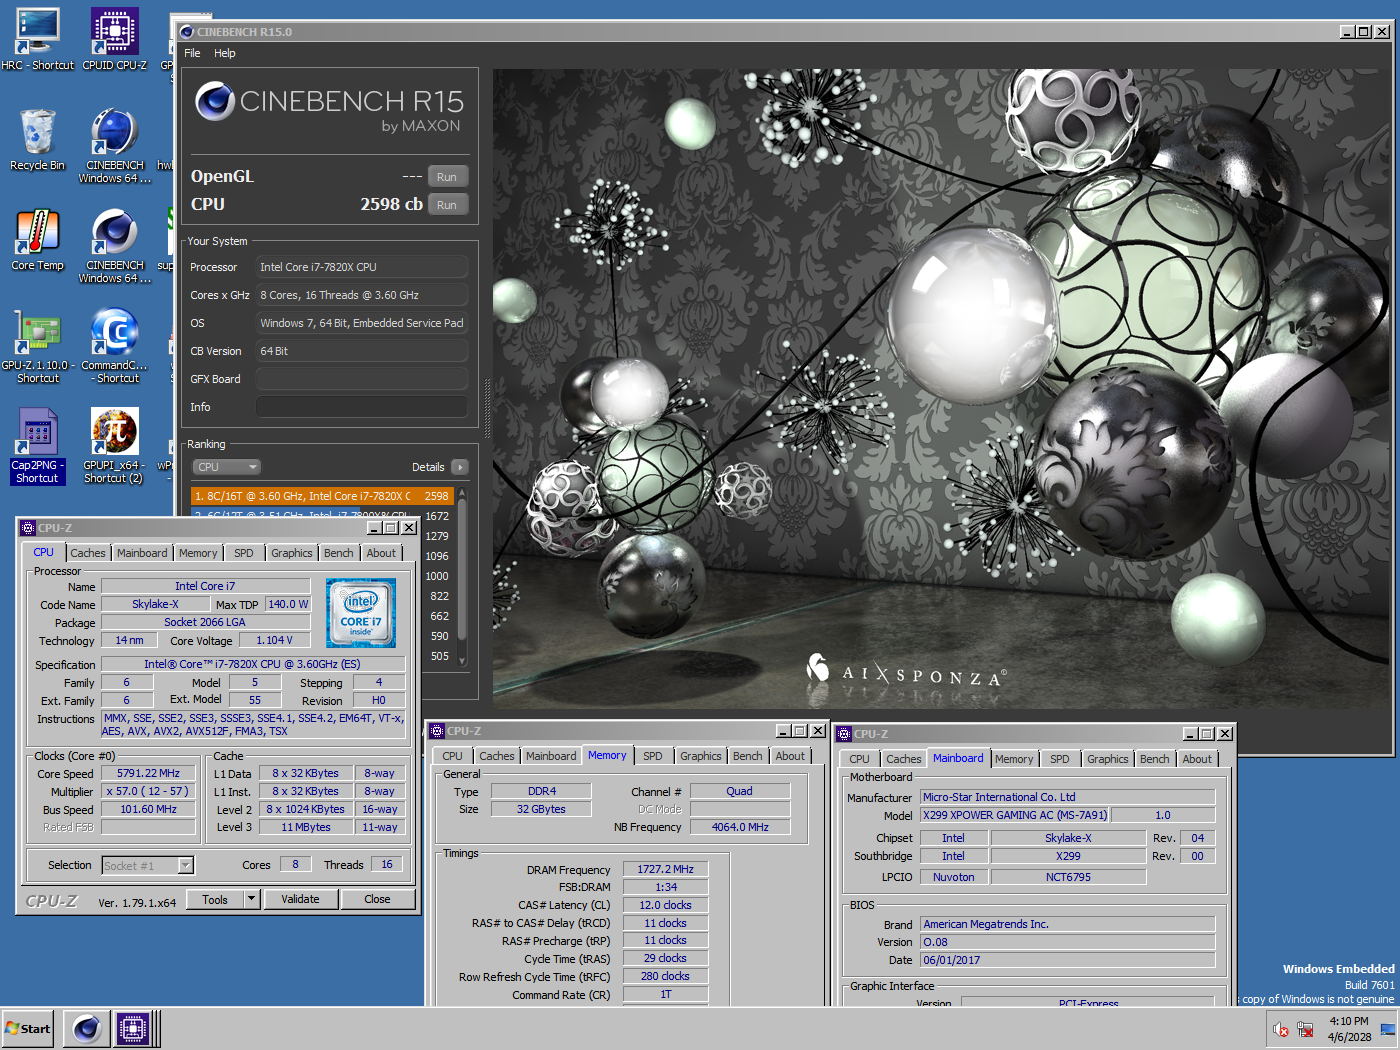This screenshot has height=1050, width=1400.
Task: Switch to Bench tab in CPU-Z CPU window
Action: point(339,553)
